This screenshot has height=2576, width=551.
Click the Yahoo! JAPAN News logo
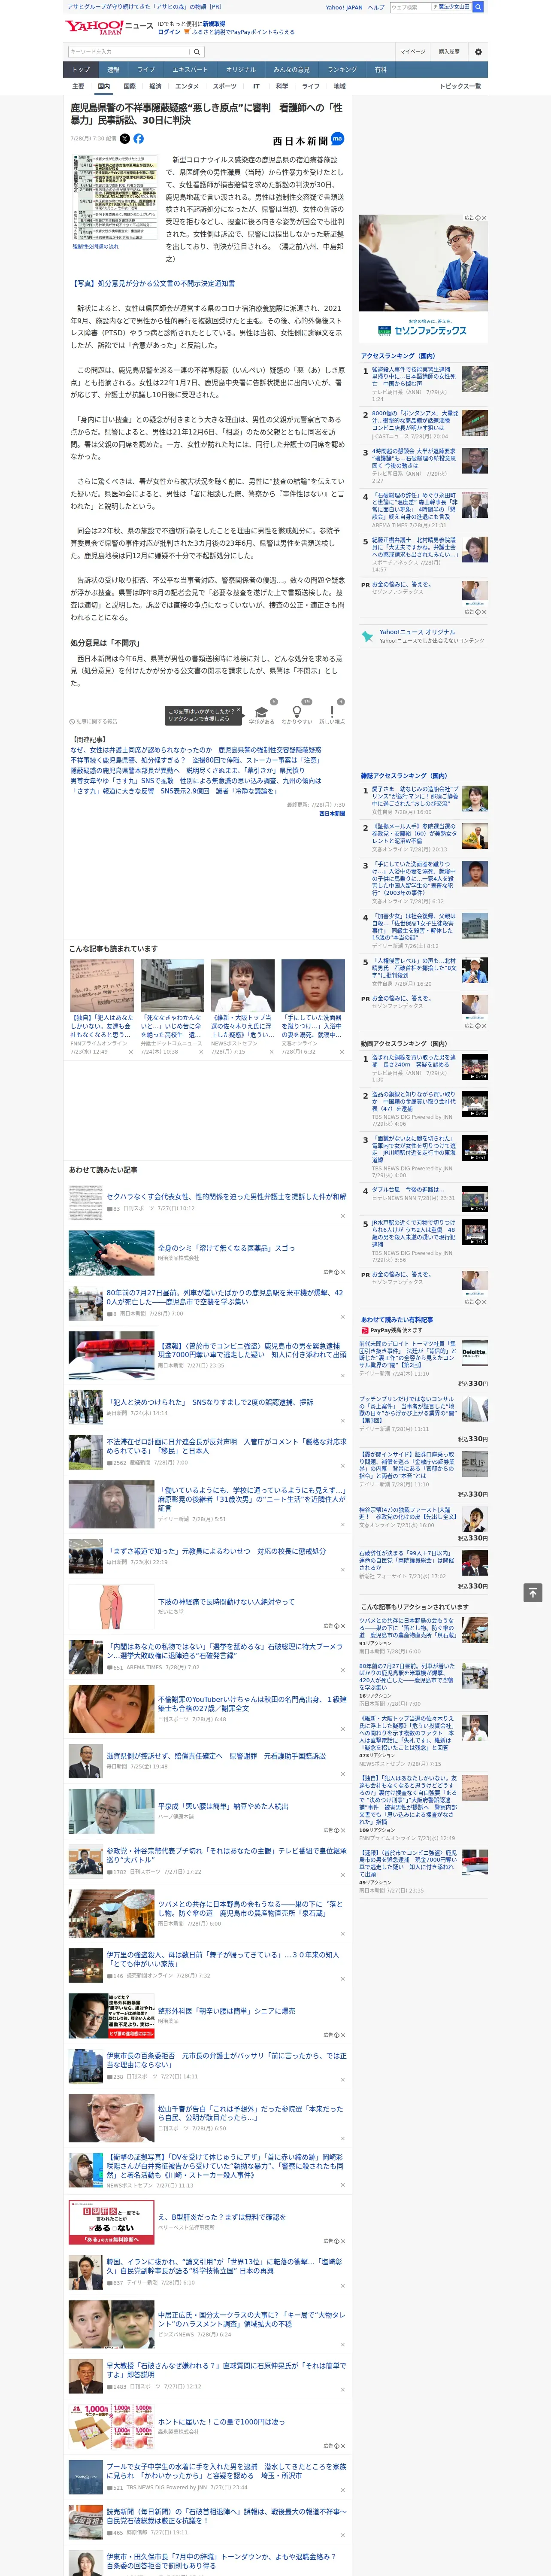tap(110, 27)
